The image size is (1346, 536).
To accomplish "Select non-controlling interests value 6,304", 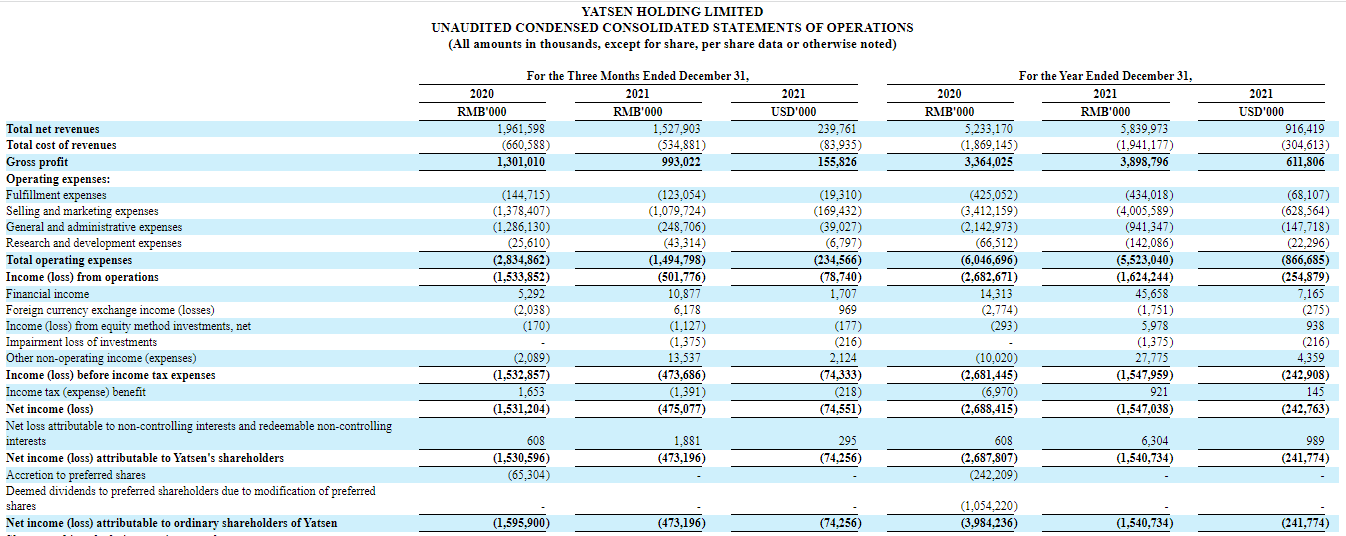I will [x=1155, y=441].
